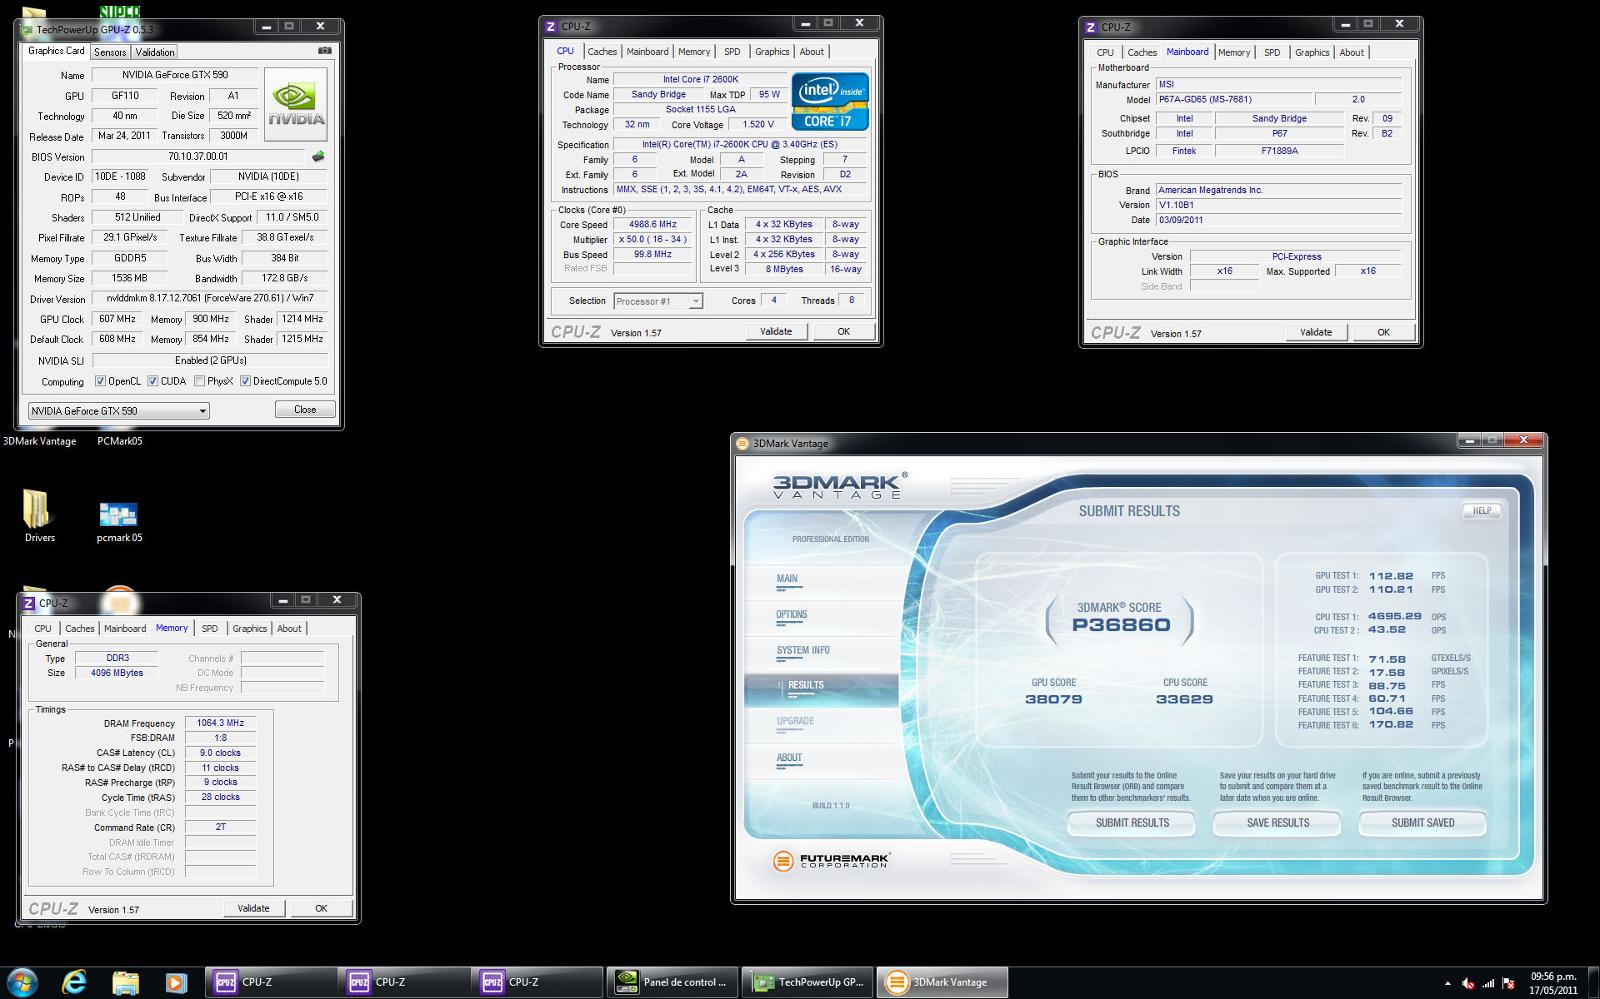
Task: Click the P36860 3DMark score
Action: (x=1120, y=625)
